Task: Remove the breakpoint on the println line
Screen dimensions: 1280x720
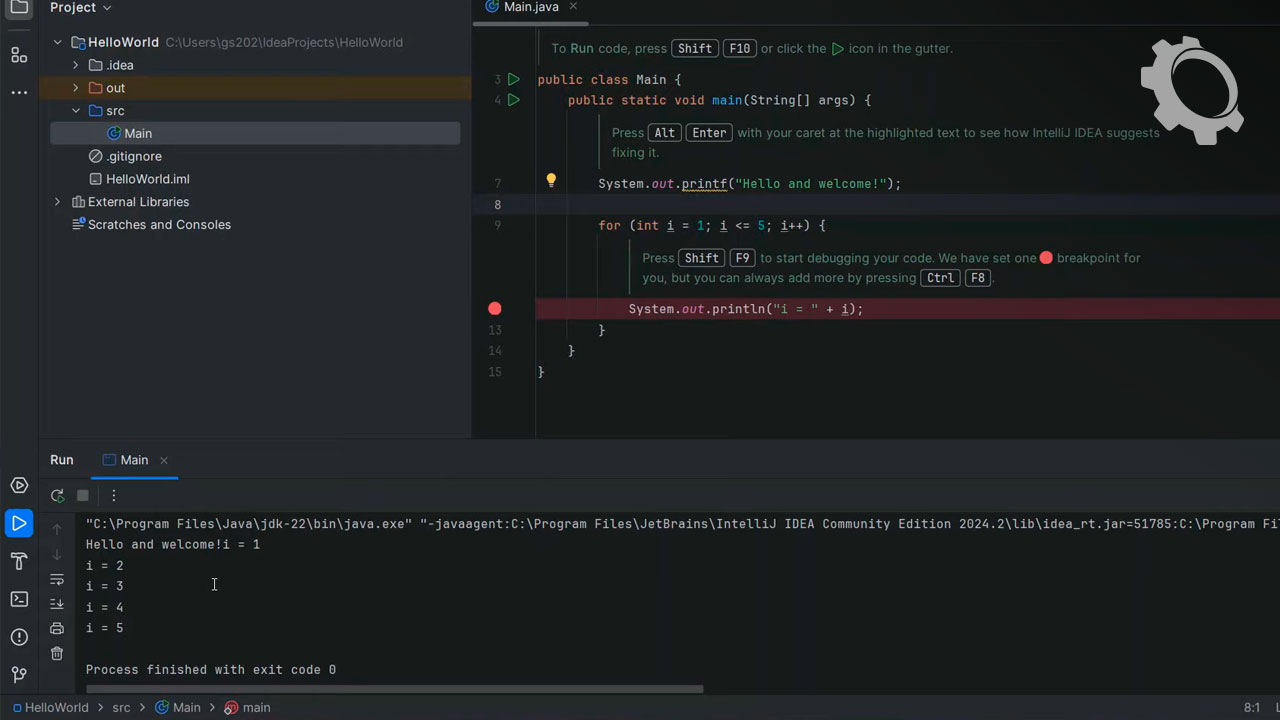Action: point(494,309)
